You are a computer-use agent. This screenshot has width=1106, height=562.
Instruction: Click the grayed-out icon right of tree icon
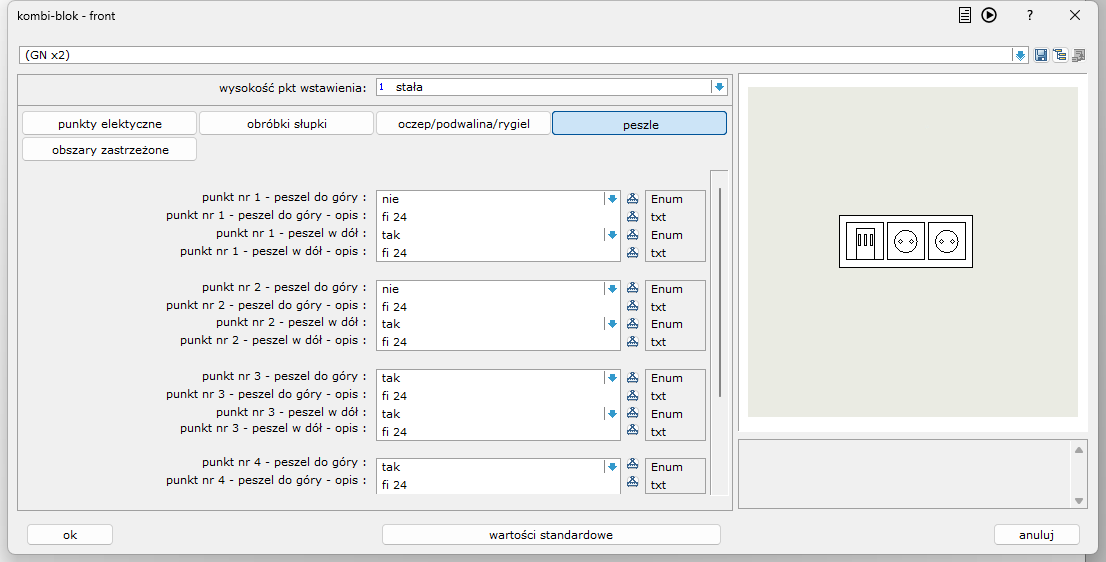pyautogui.click(x=1078, y=55)
